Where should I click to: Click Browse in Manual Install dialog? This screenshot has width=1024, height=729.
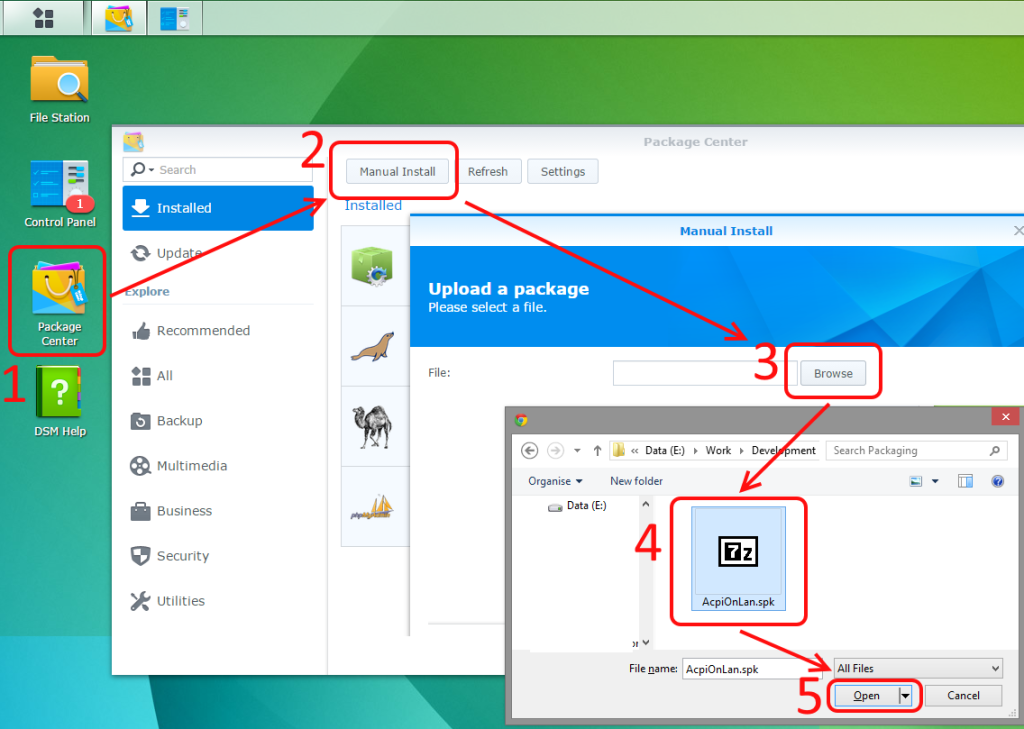point(833,373)
